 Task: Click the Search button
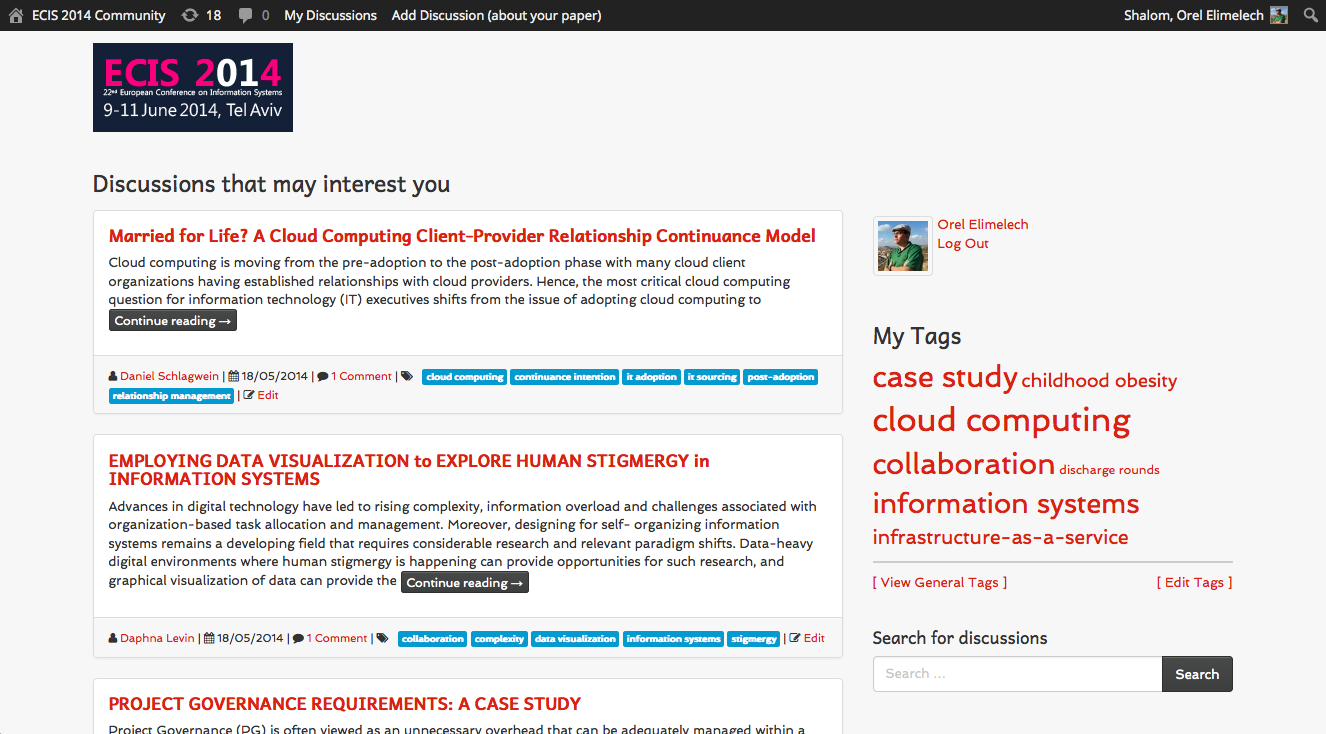(x=1197, y=674)
